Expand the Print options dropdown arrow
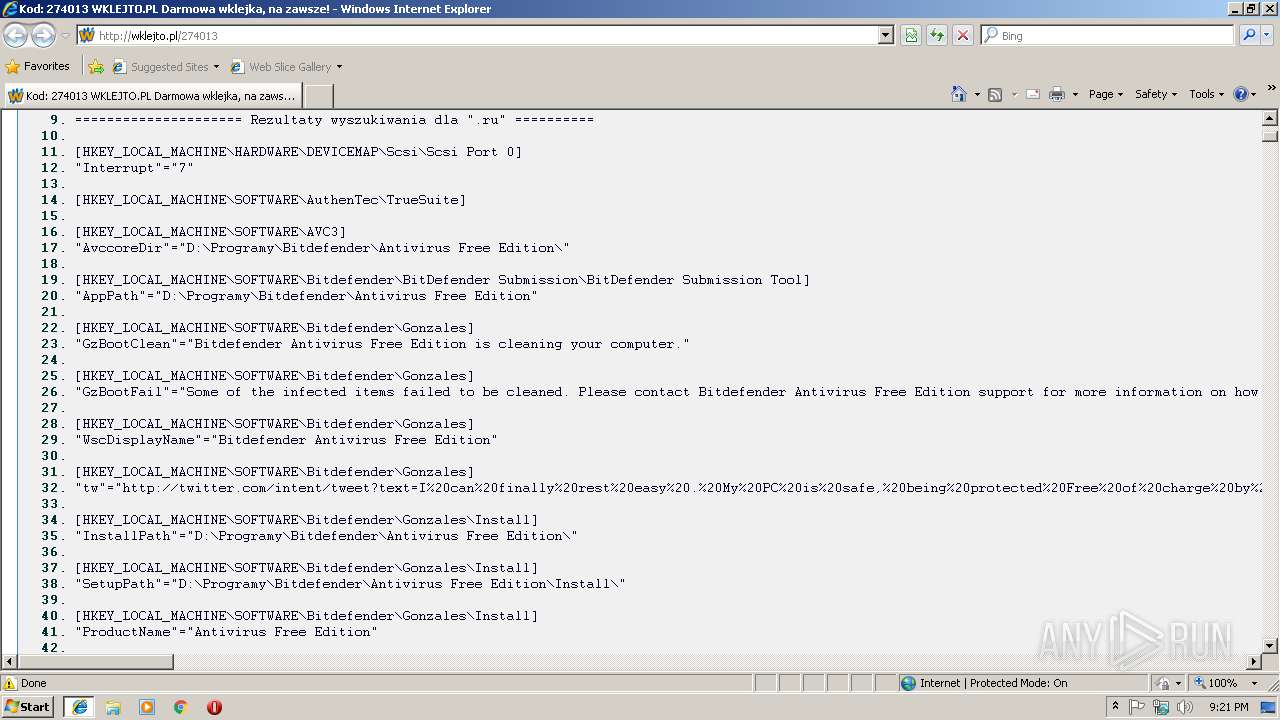Viewport: 1280px width, 720px height. [1075, 94]
